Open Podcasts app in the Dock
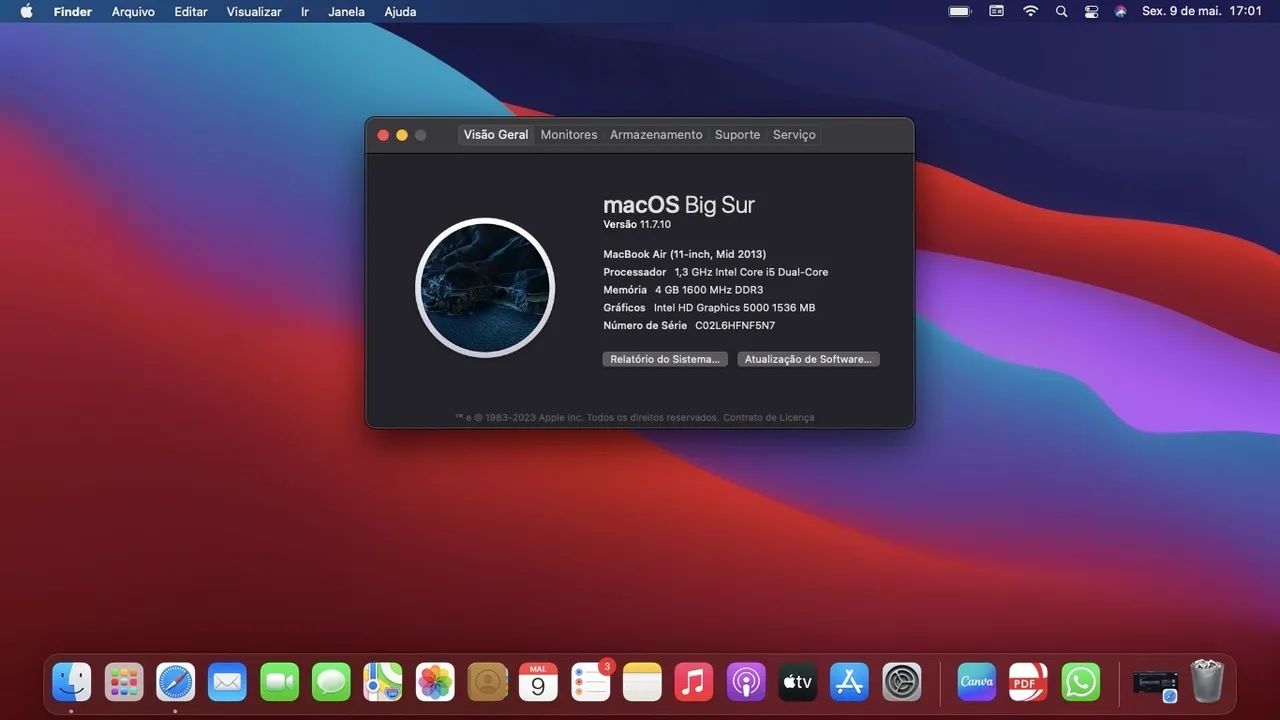 click(746, 682)
